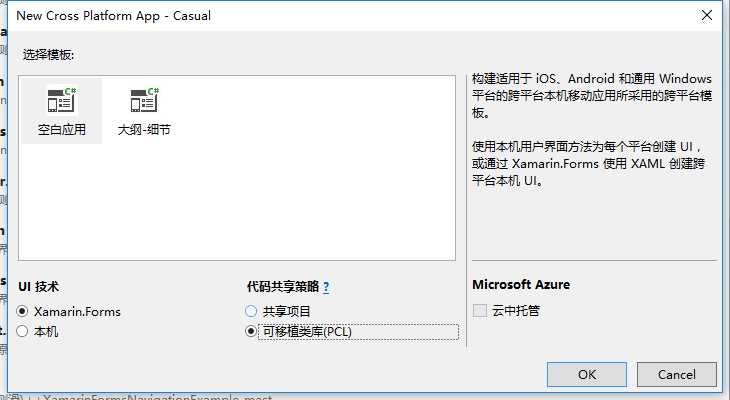Choose the Xamarin.Forms radio button
The image size is (730, 400).
coord(23,311)
